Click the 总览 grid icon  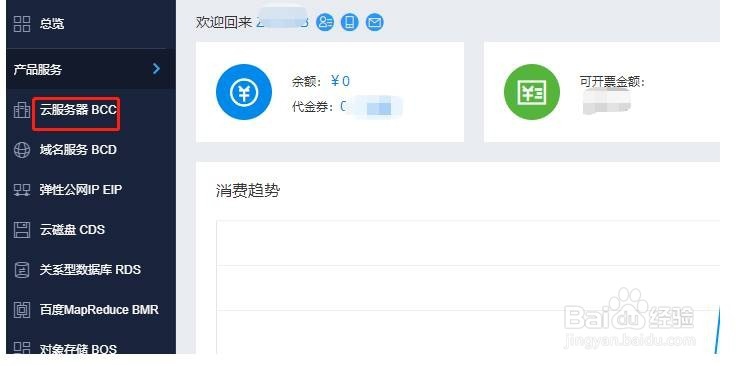(22, 23)
